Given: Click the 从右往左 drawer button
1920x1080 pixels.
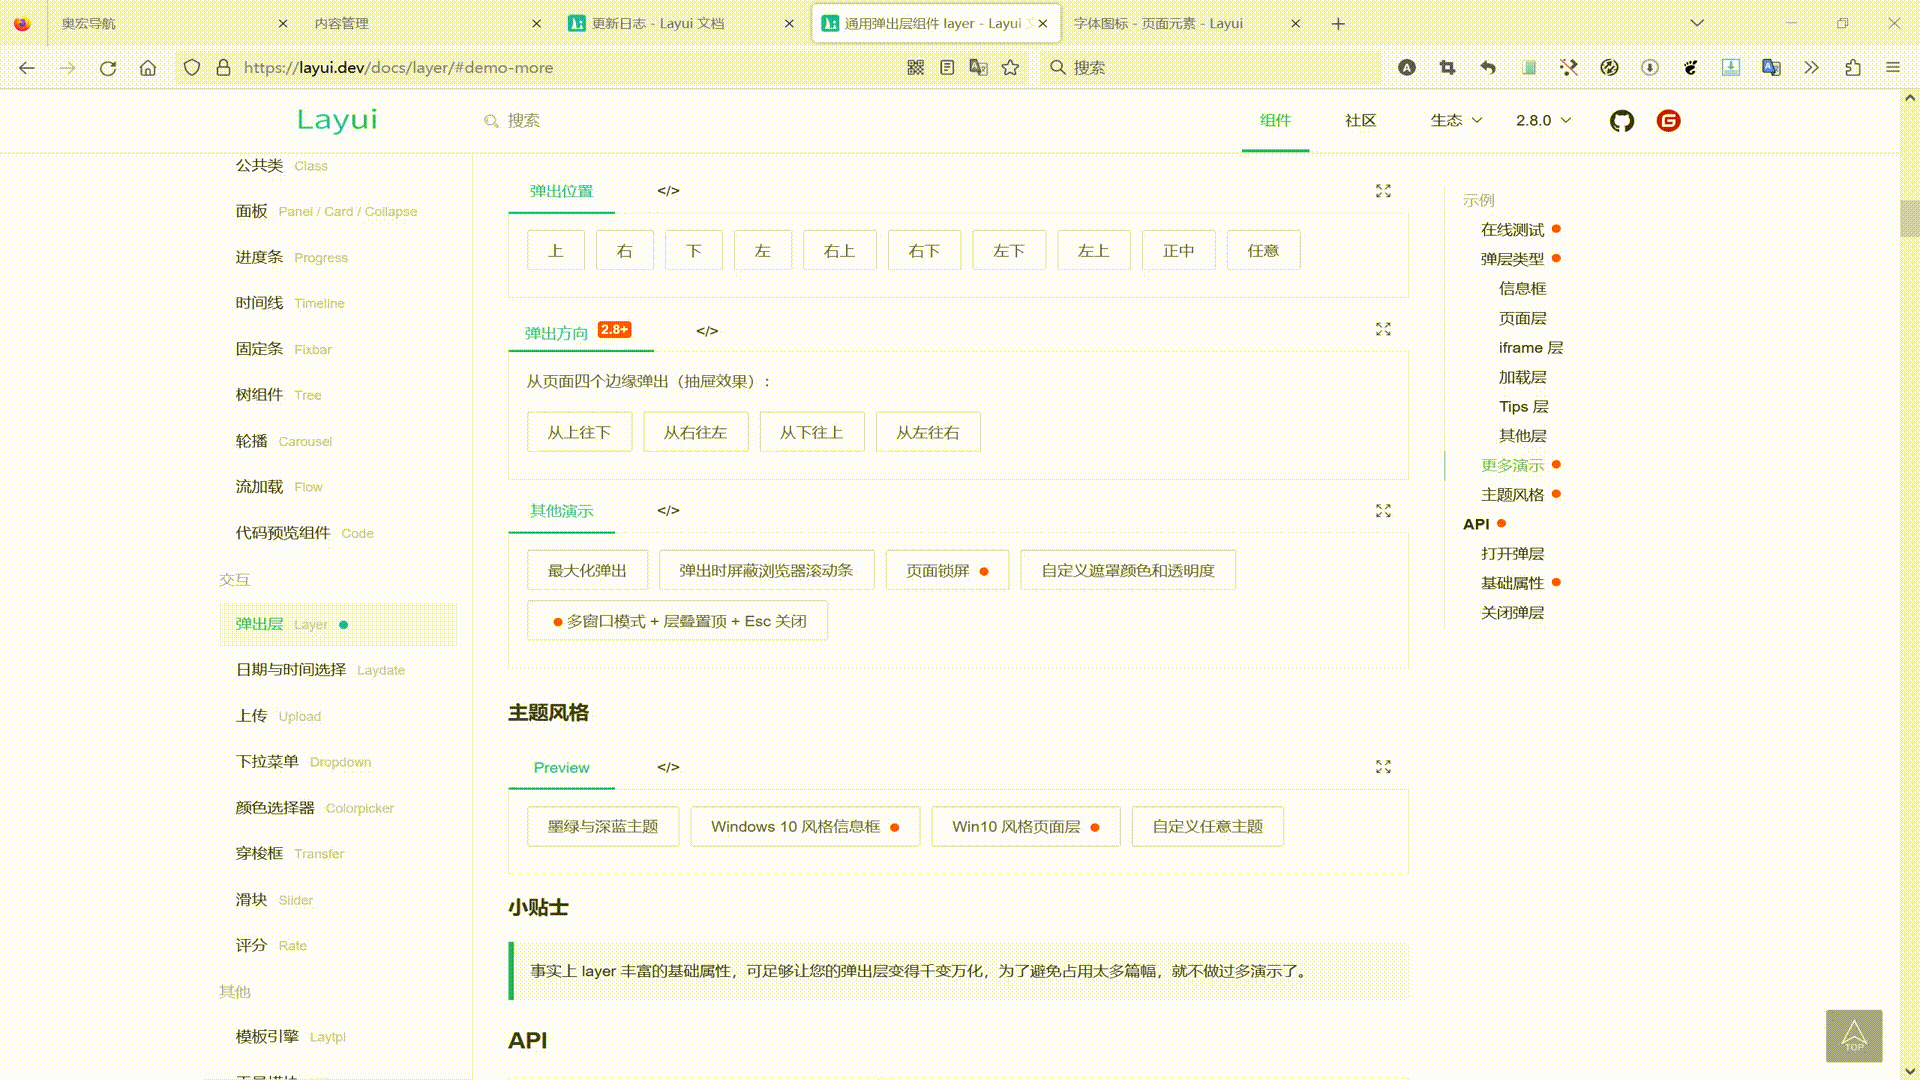Looking at the screenshot, I should [x=695, y=433].
